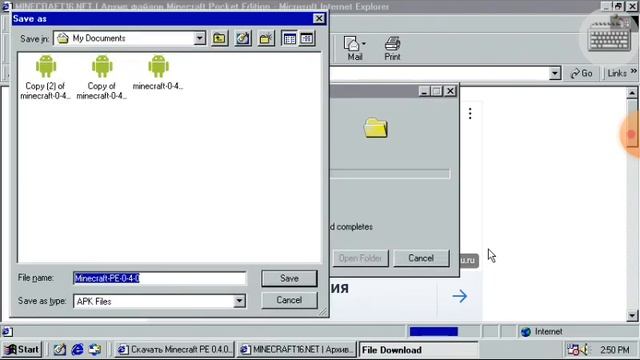Click the folder icon in File Download dialog
The image size is (640, 360).
[376, 128]
